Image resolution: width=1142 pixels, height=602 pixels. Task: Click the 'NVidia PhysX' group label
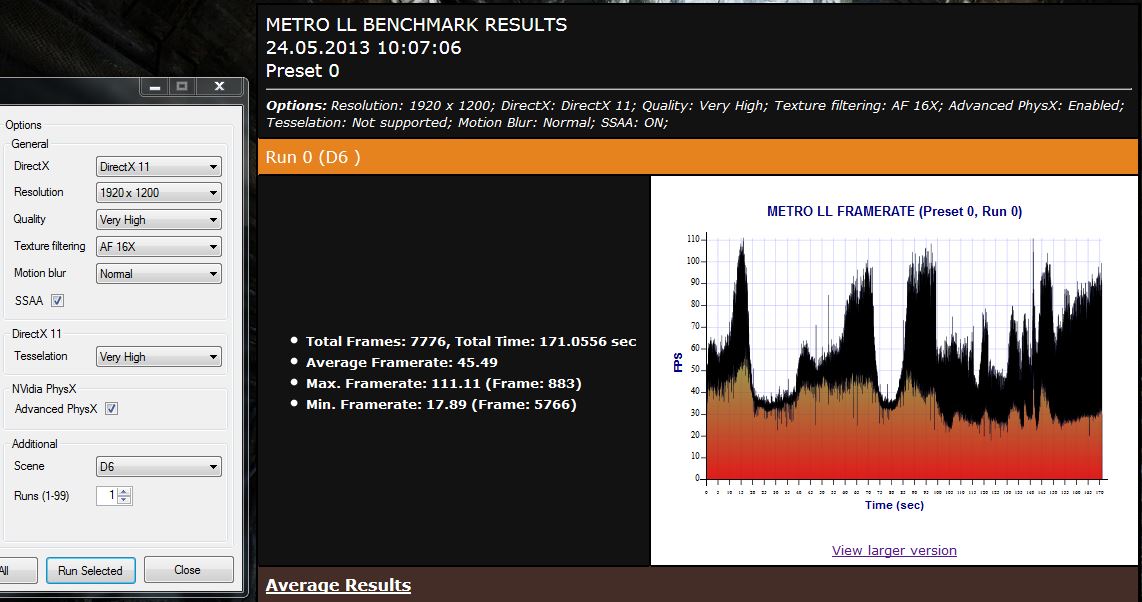click(x=44, y=389)
